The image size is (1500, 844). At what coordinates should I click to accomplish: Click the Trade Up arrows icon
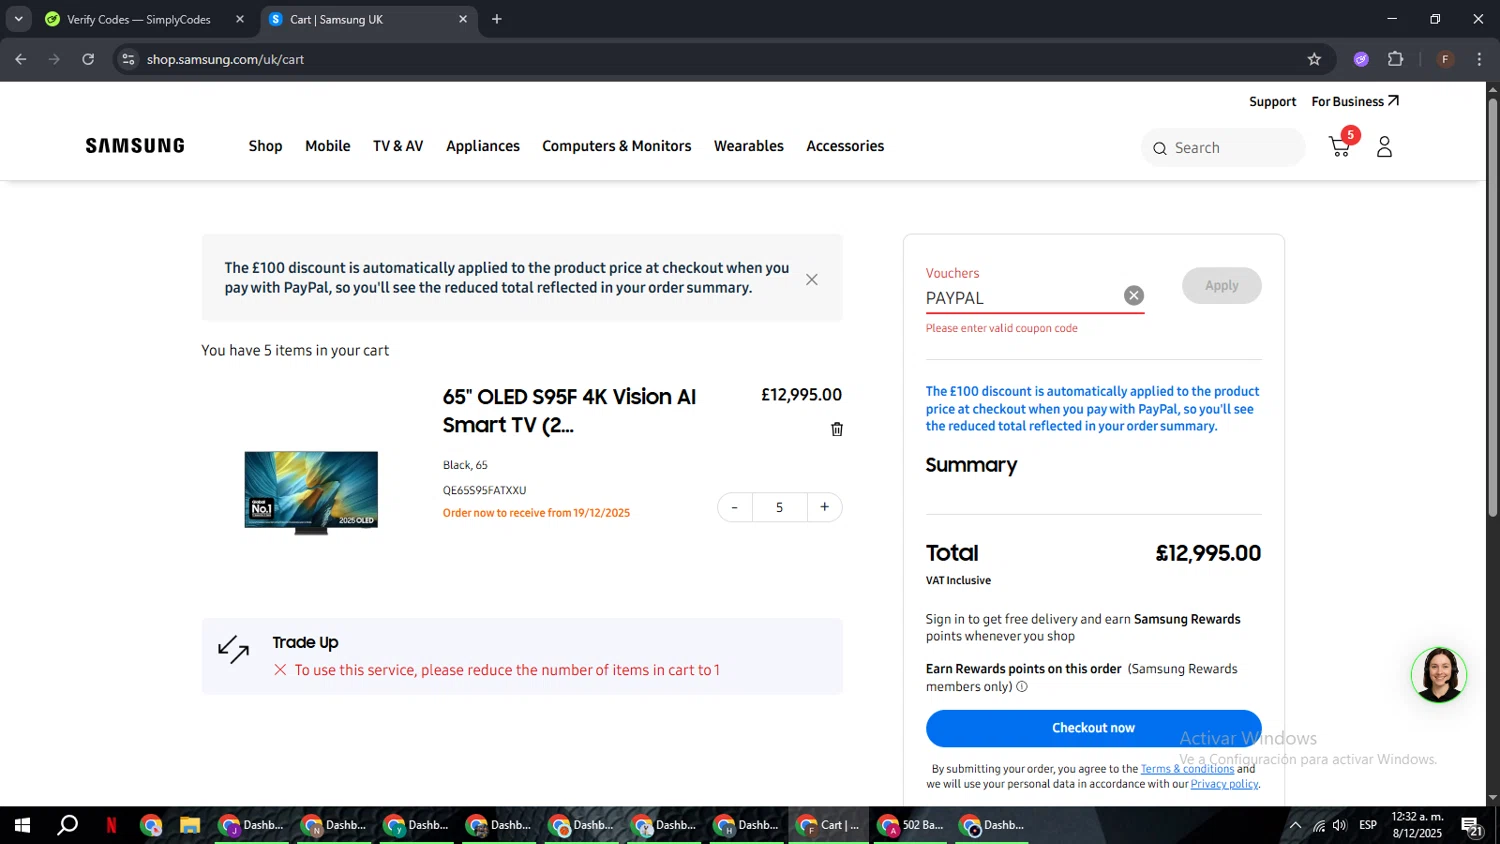[233, 650]
